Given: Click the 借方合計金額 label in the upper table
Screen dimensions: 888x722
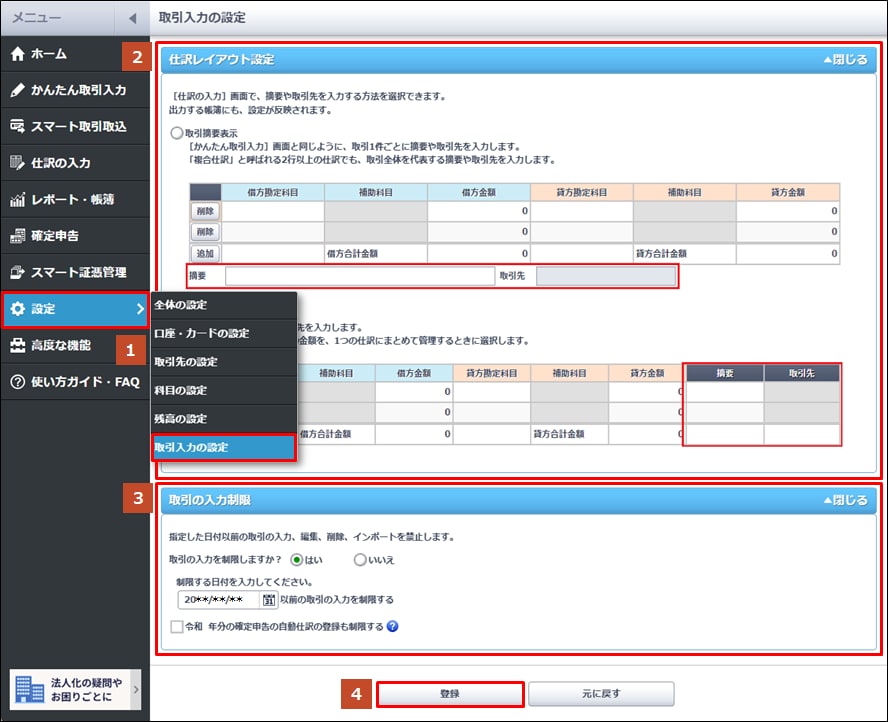Looking at the screenshot, I should 352,254.
